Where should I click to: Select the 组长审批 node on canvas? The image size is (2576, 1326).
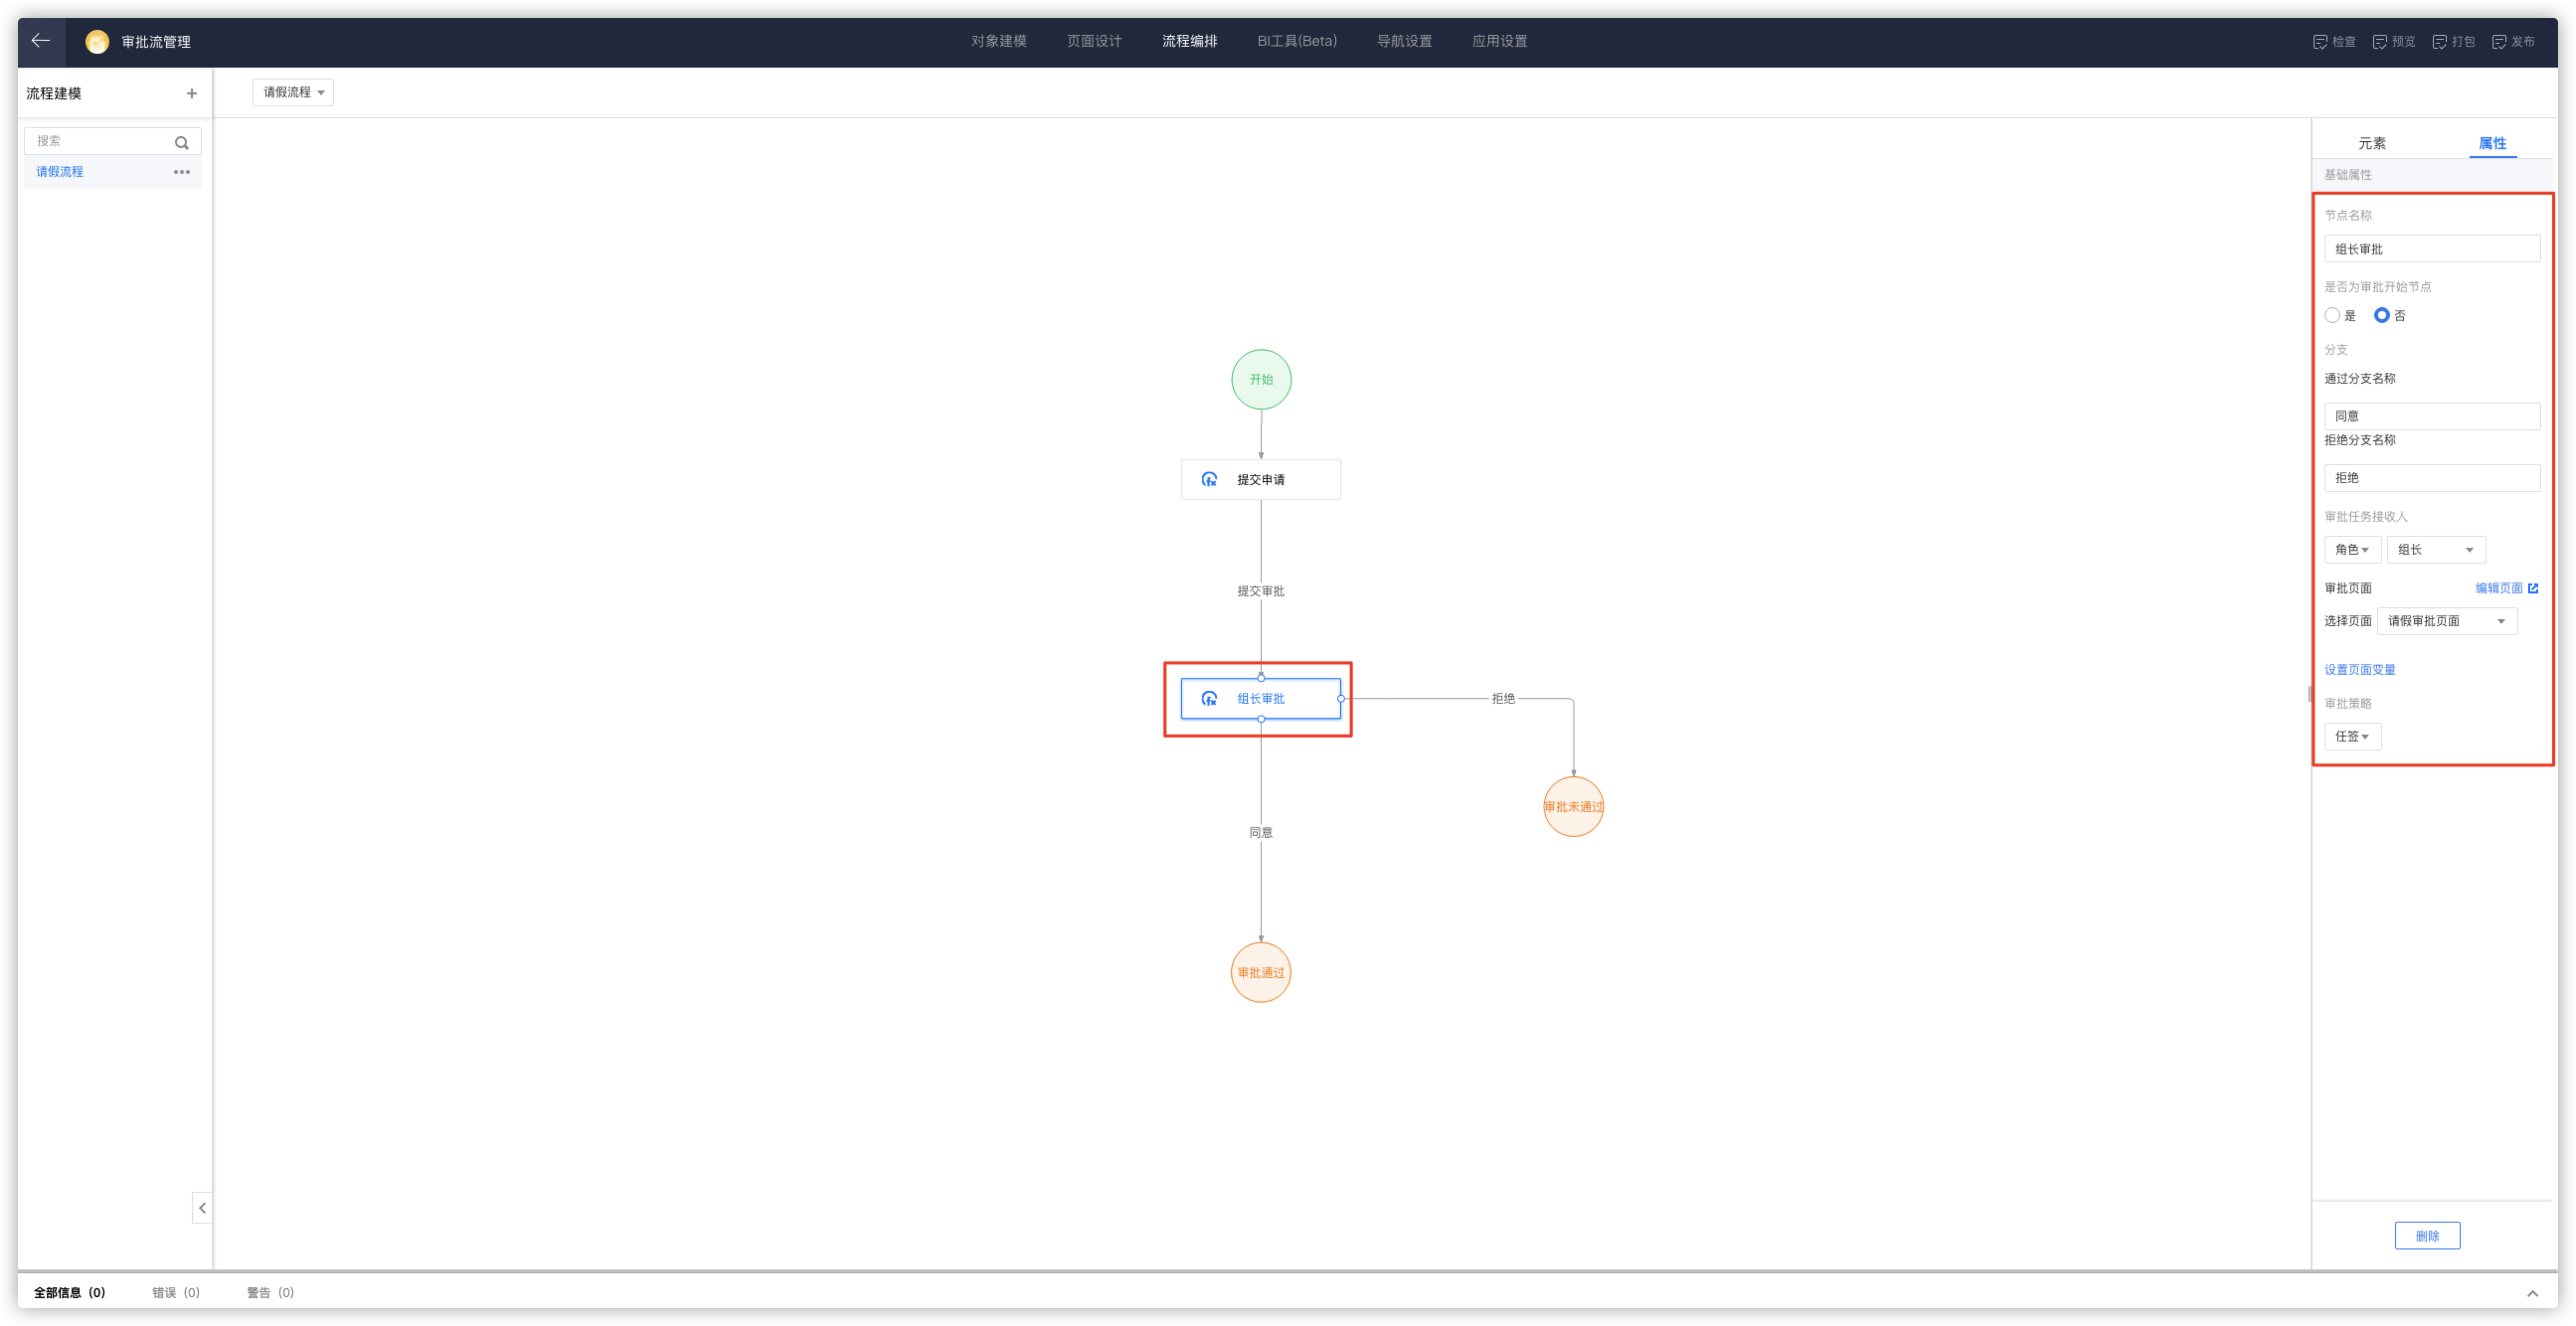click(1260, 698)
